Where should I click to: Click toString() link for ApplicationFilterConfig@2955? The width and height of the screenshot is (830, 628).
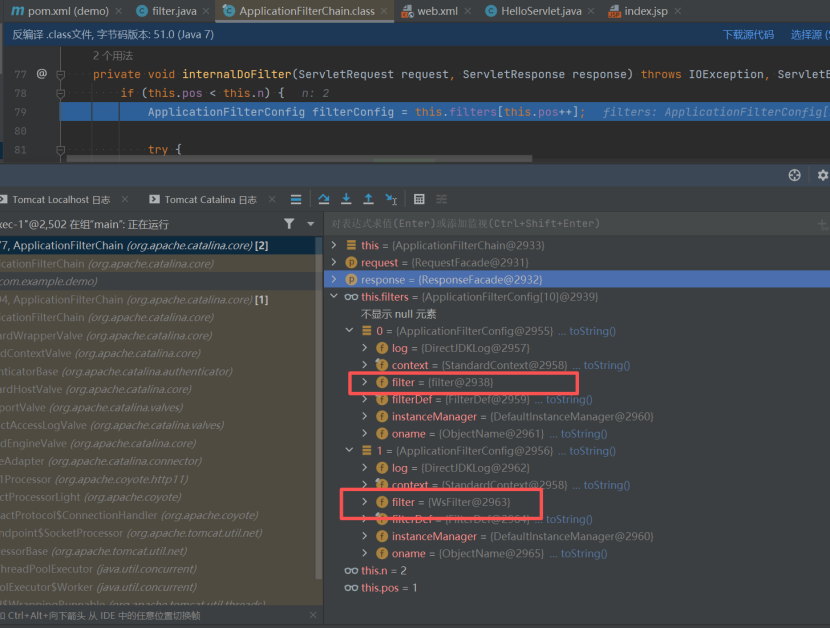(x=592, y=331)
